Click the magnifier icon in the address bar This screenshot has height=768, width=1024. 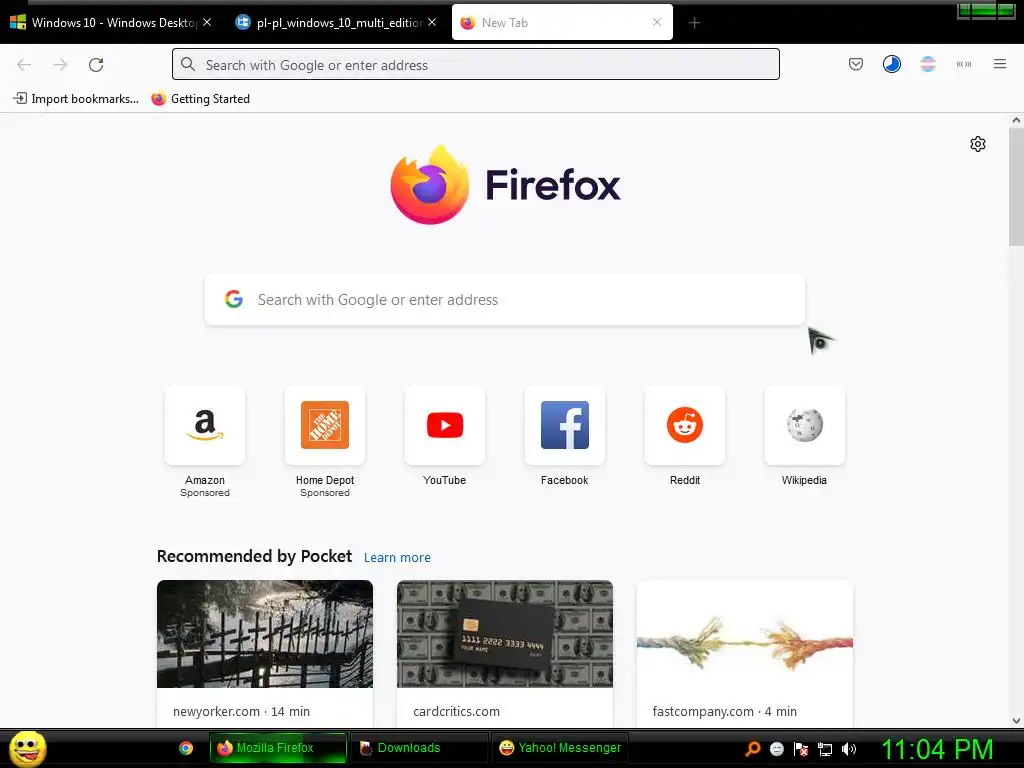(188, 64)
